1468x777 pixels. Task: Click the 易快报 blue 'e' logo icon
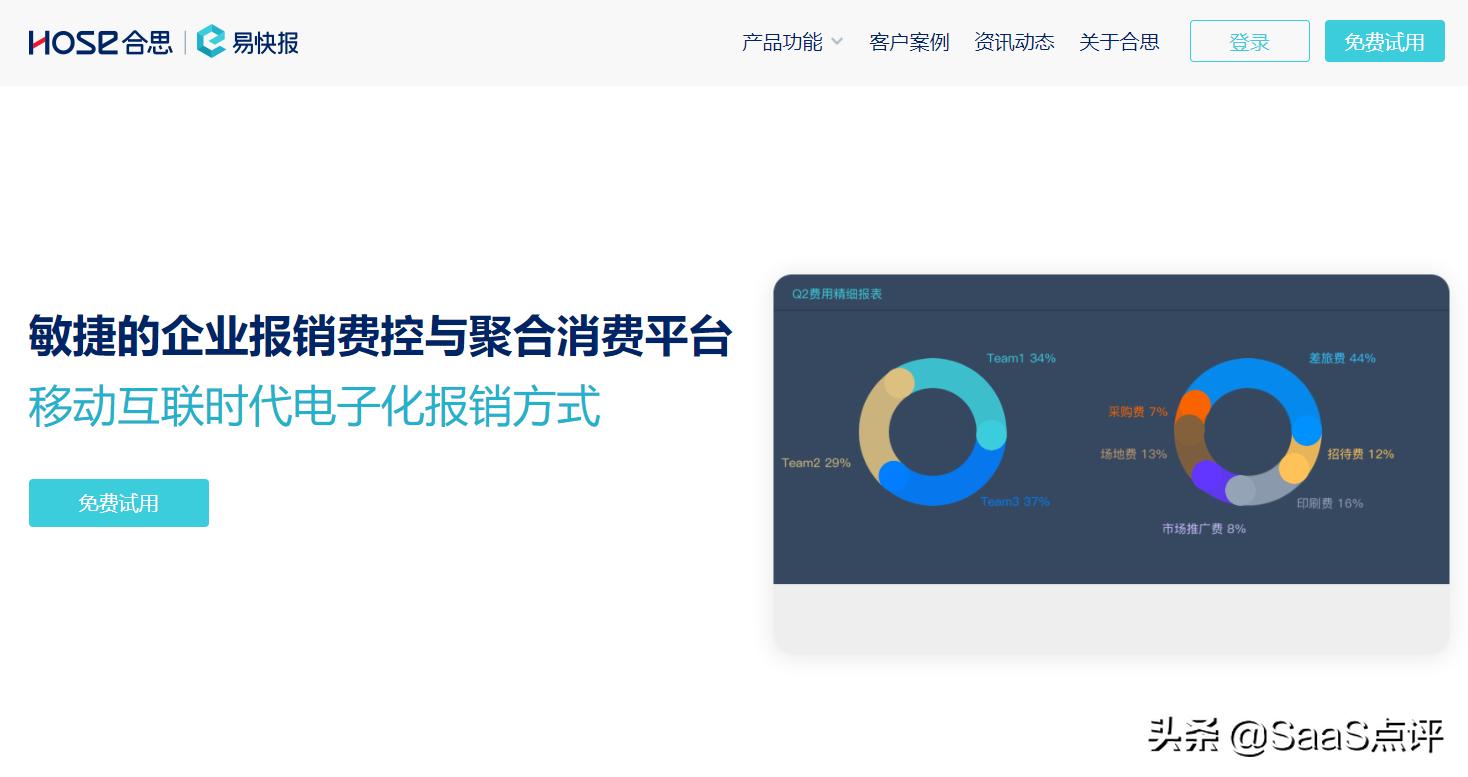click(x=211, y=41)
